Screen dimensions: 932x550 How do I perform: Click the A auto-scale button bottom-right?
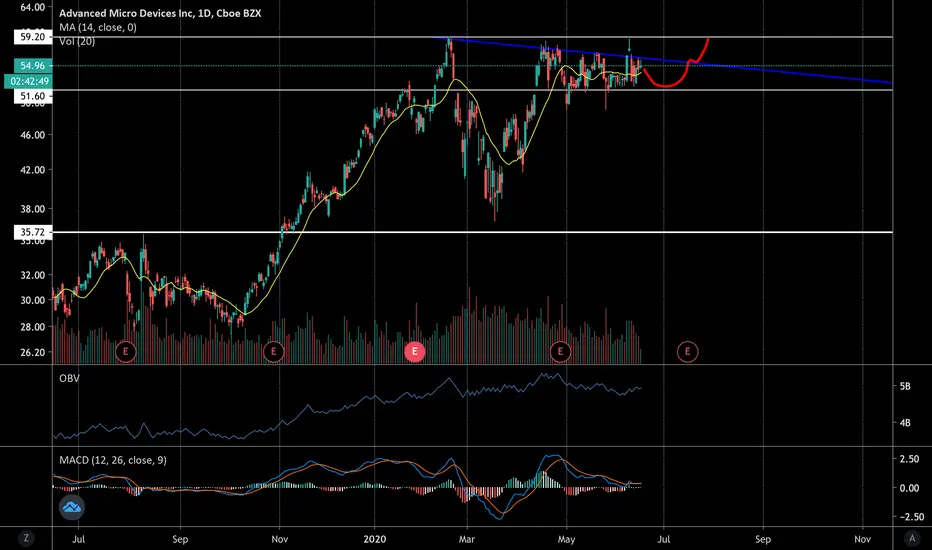[x=912, y=539]
